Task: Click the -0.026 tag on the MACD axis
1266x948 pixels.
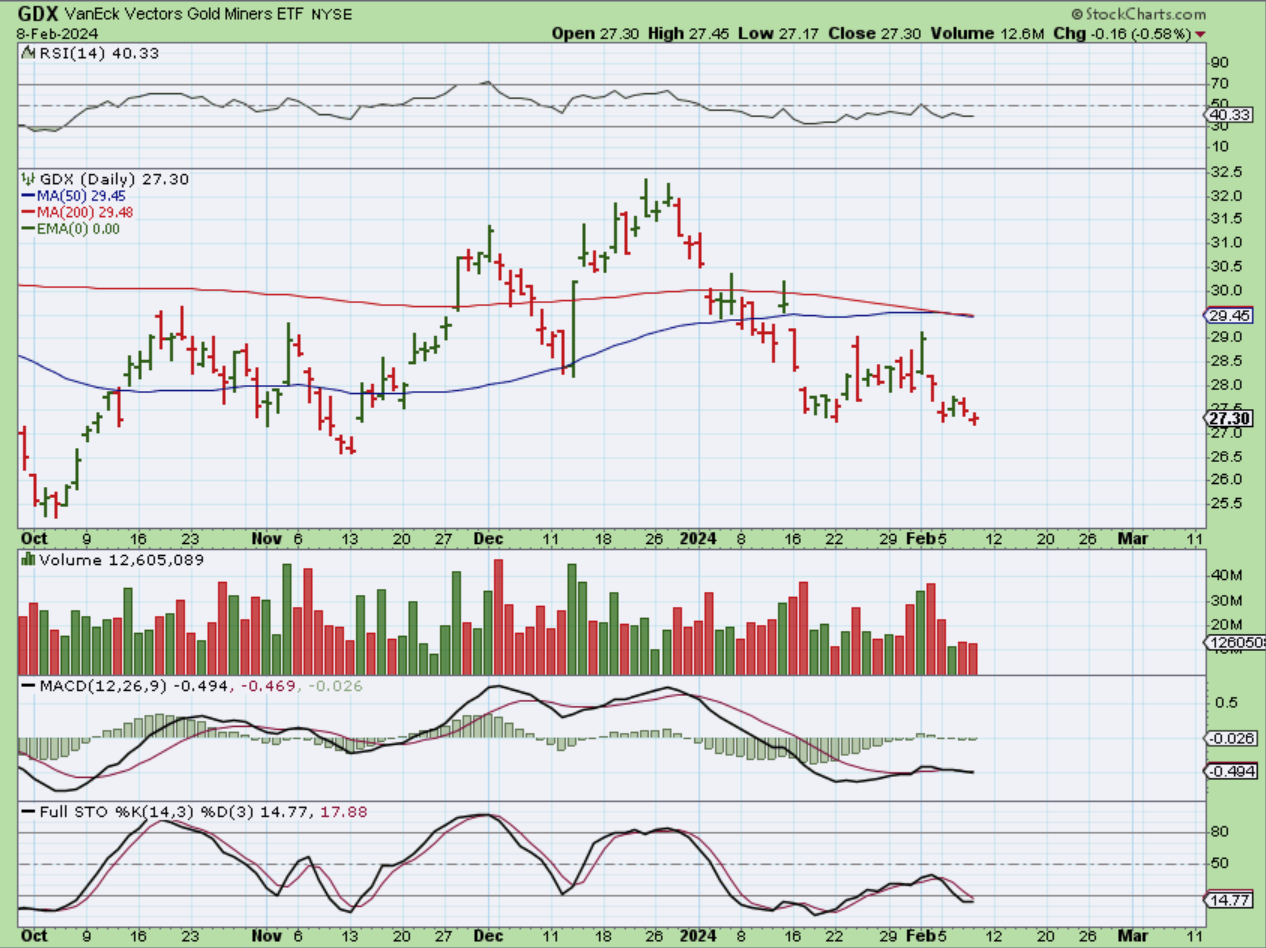Action: pyautogui.click(x=1229, y=738)
